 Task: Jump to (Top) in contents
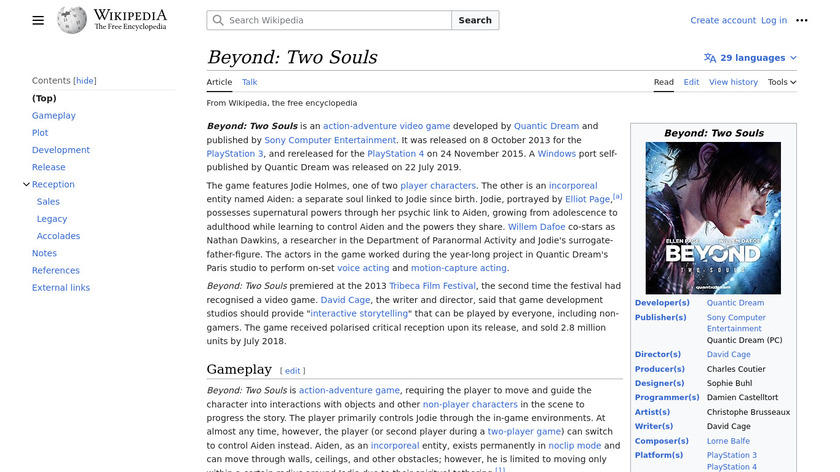click(44, 98)
